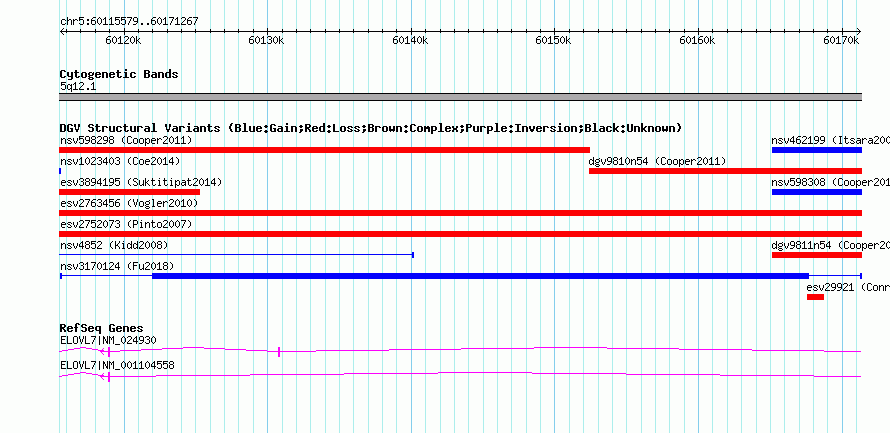Select the red esv2763456 full-width bar
890x433 pixels.
pyautogui.click(x=460, y=213)
